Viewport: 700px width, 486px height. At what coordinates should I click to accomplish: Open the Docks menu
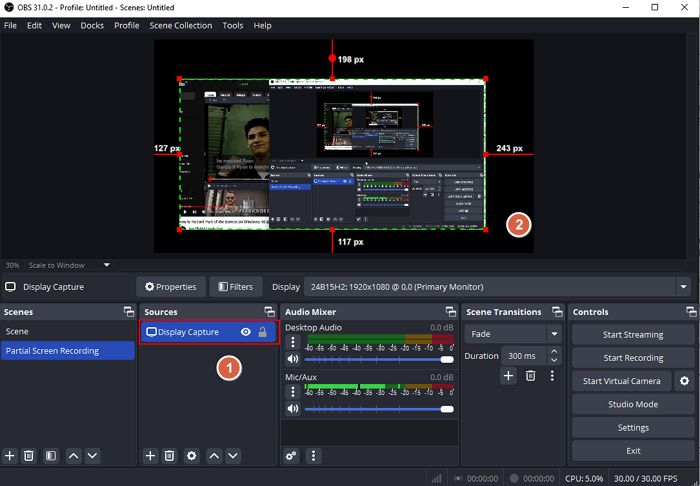click(92, 25)
